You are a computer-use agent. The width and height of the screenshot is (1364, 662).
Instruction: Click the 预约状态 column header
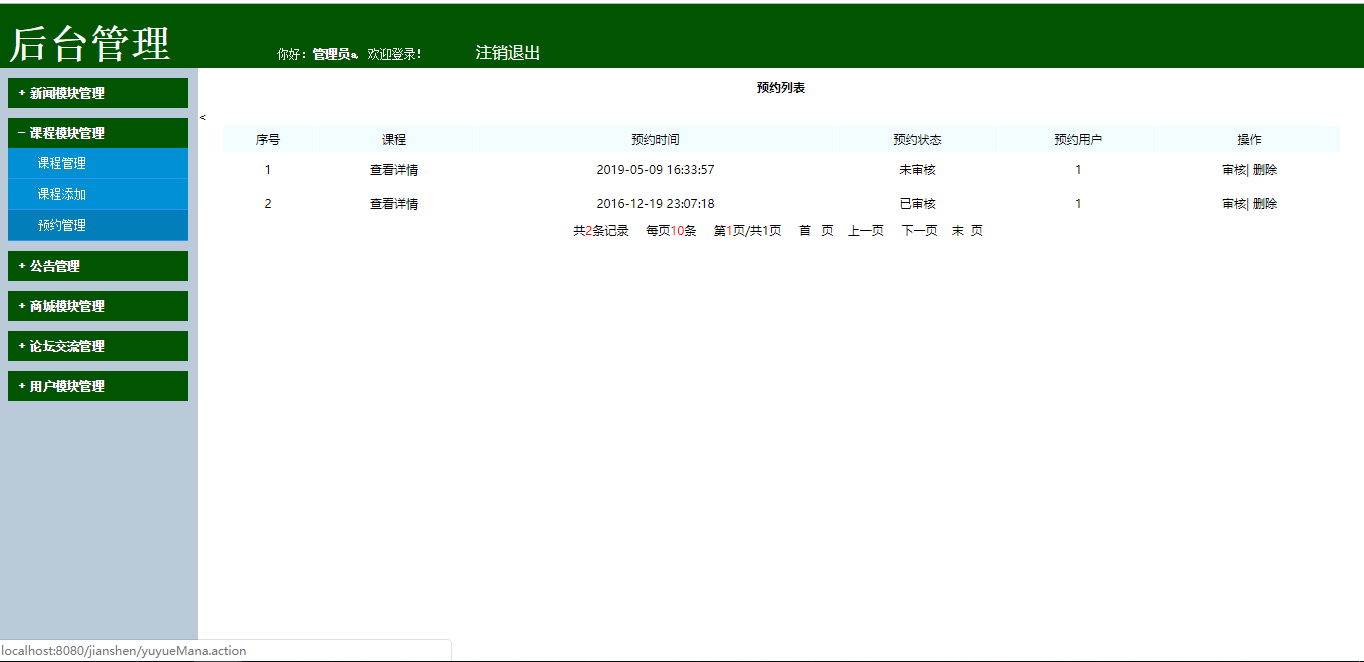917,140
